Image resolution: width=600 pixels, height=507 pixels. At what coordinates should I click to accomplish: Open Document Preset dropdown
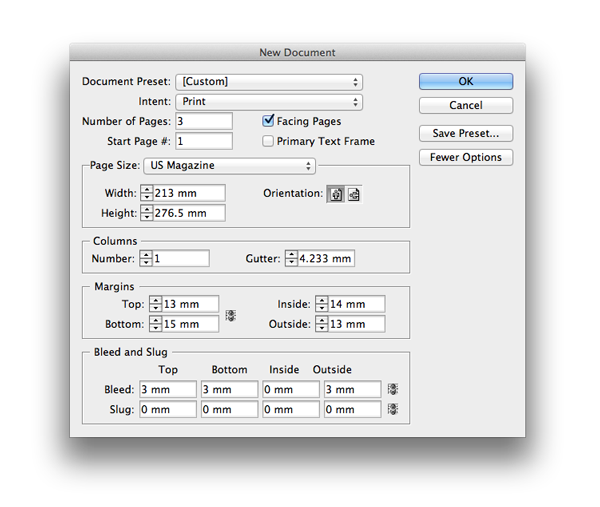point(269,82)
